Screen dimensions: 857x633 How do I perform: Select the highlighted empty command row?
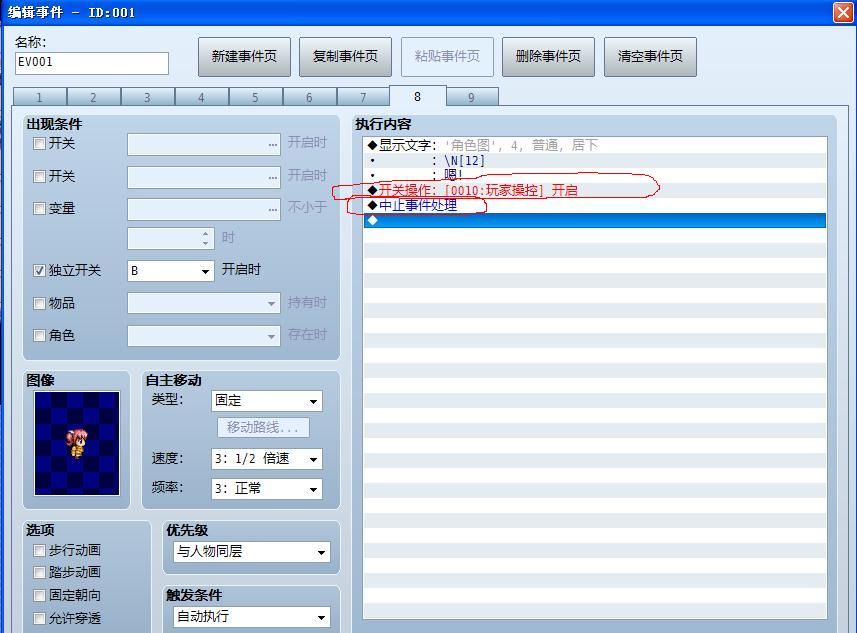pyautogui.click(x=595, y=220)
